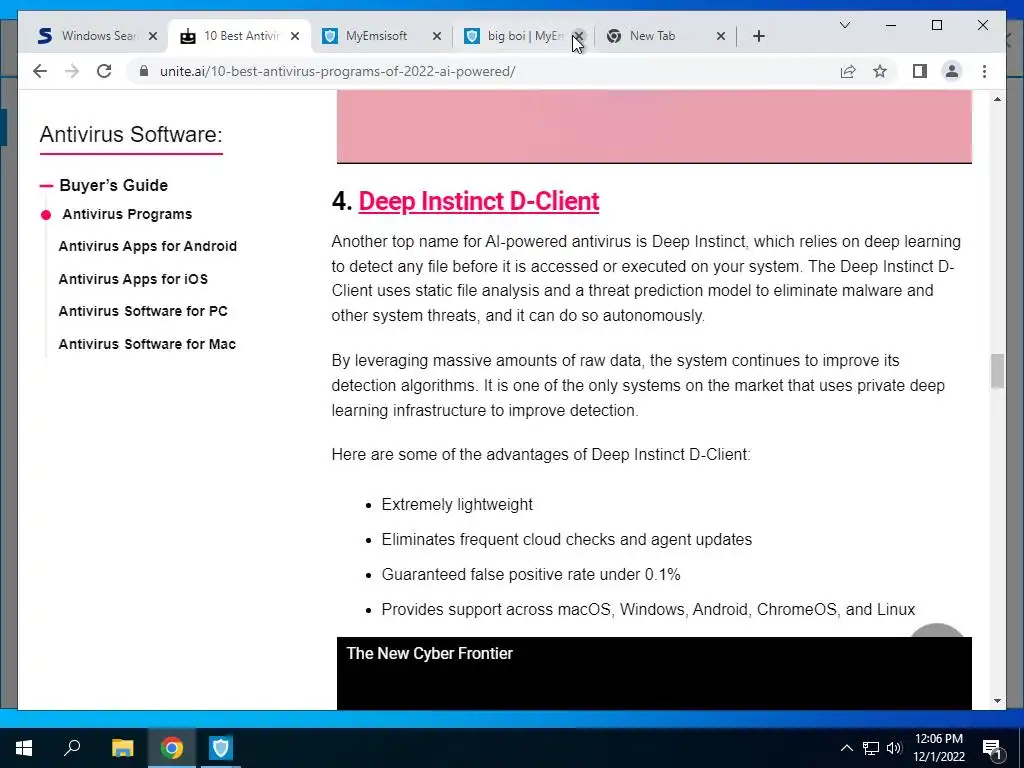Image resolution: width=1024 pixels, height=768 pixels.
Task: Click 'Extremely lightweight' bullet text
Action: tap(456, 505)
